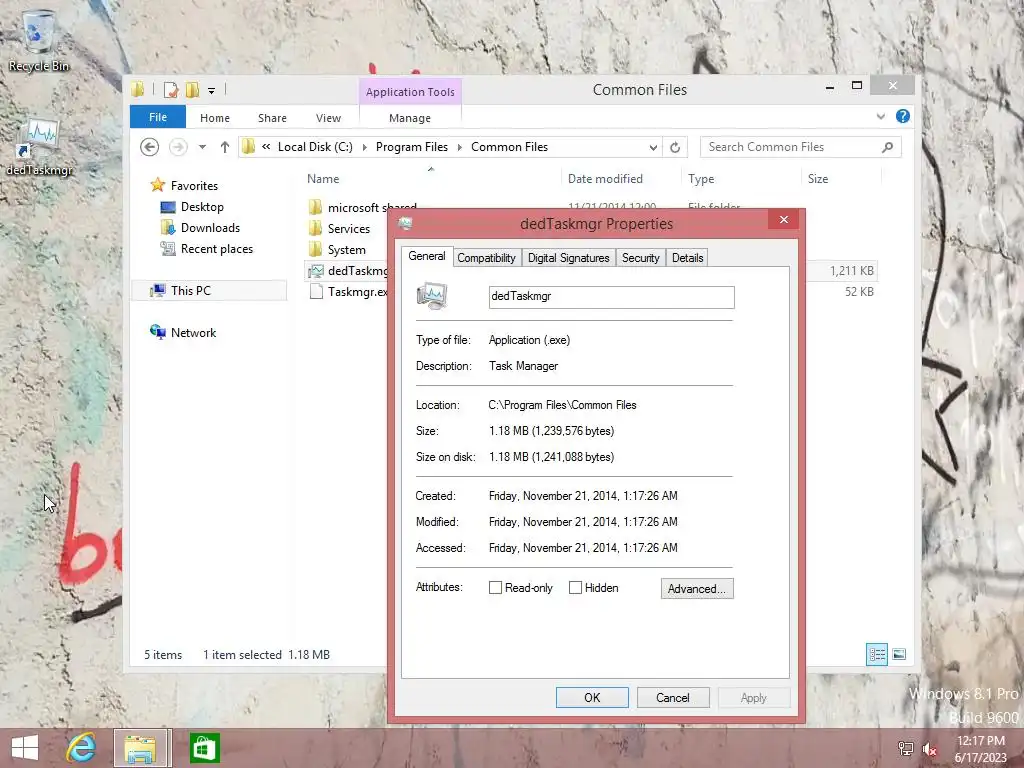Open the Home ribbon tab
This screenshot has width=1024, height=768.
click(215, 118)
